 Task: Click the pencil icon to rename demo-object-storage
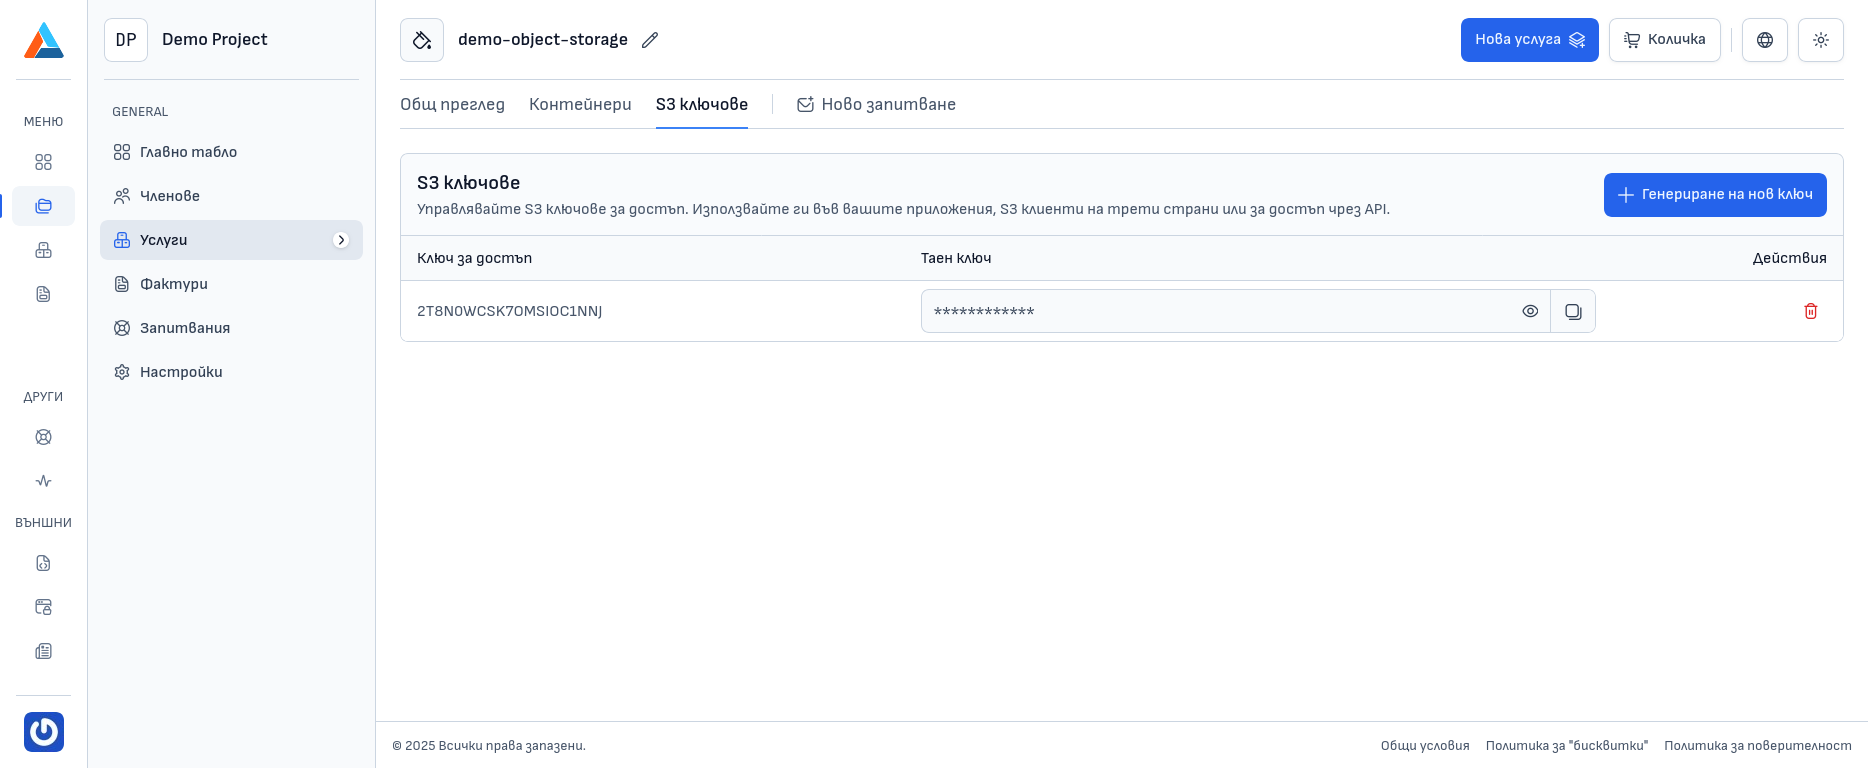click(x=650, y=40)
